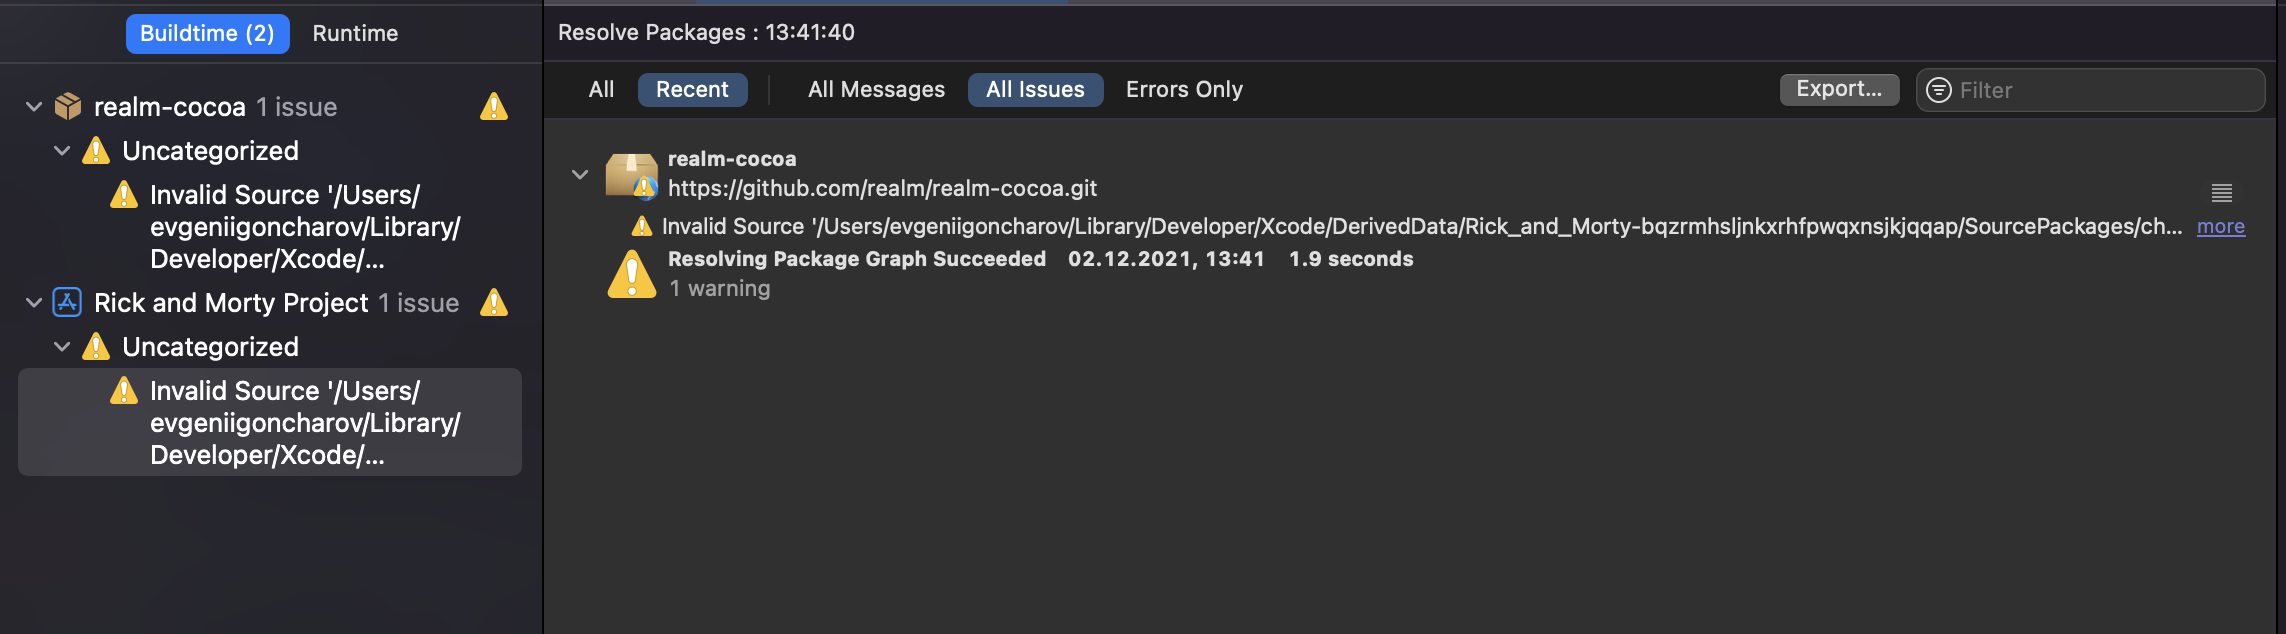Click warning badge beside realm-cocoa 1 issue

494,106
